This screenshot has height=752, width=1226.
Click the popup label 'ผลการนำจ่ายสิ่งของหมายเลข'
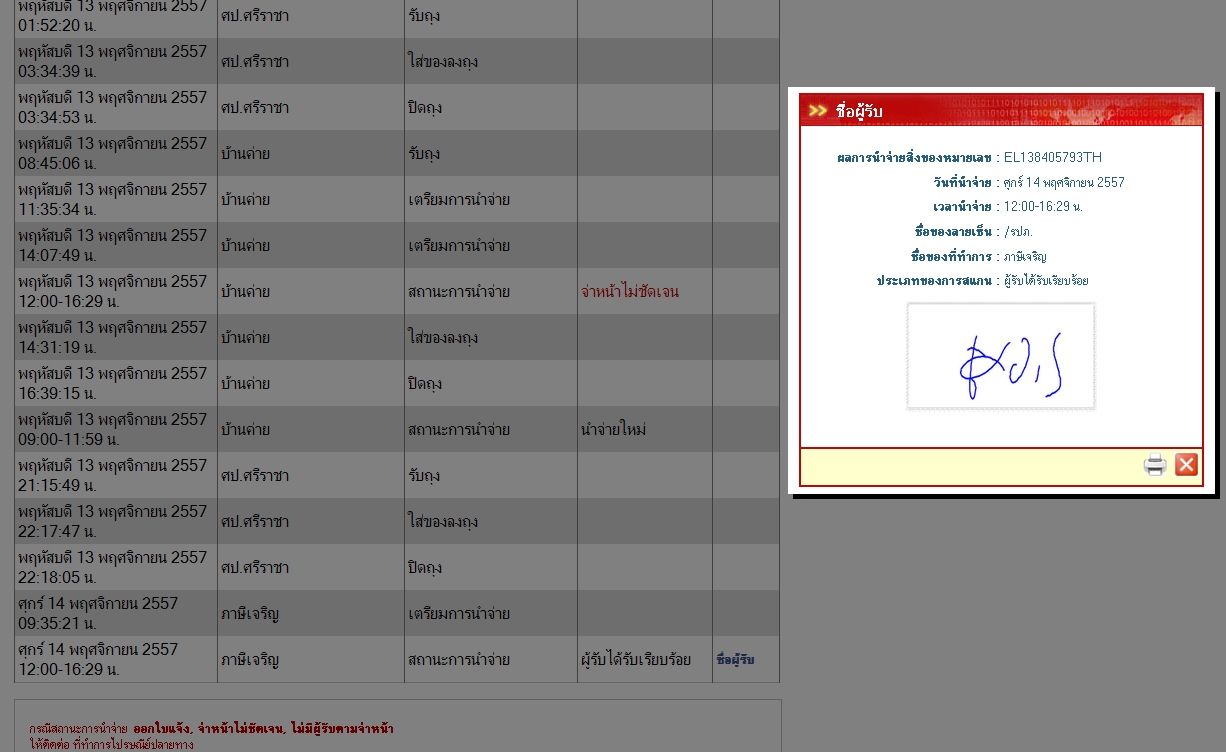(x=914, y=158)
